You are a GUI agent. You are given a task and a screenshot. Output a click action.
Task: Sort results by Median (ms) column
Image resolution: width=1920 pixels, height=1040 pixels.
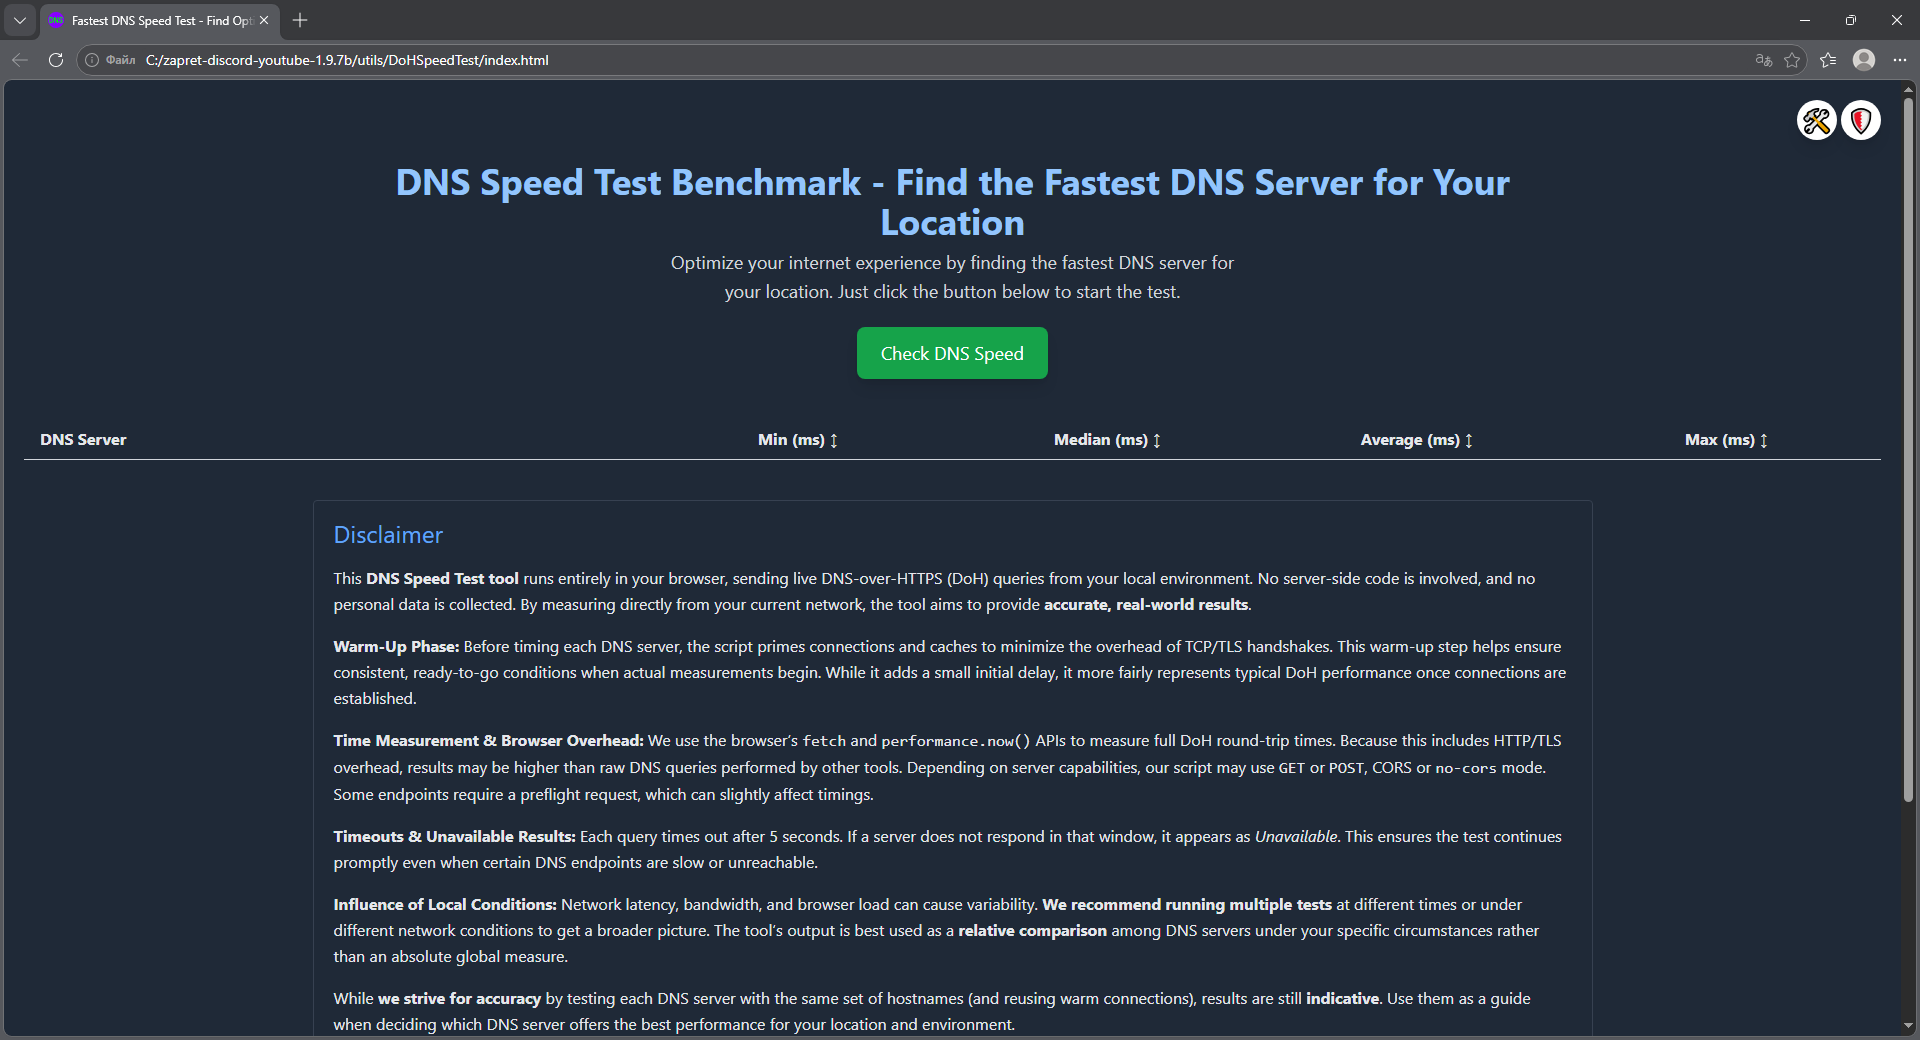[1106, 440]
